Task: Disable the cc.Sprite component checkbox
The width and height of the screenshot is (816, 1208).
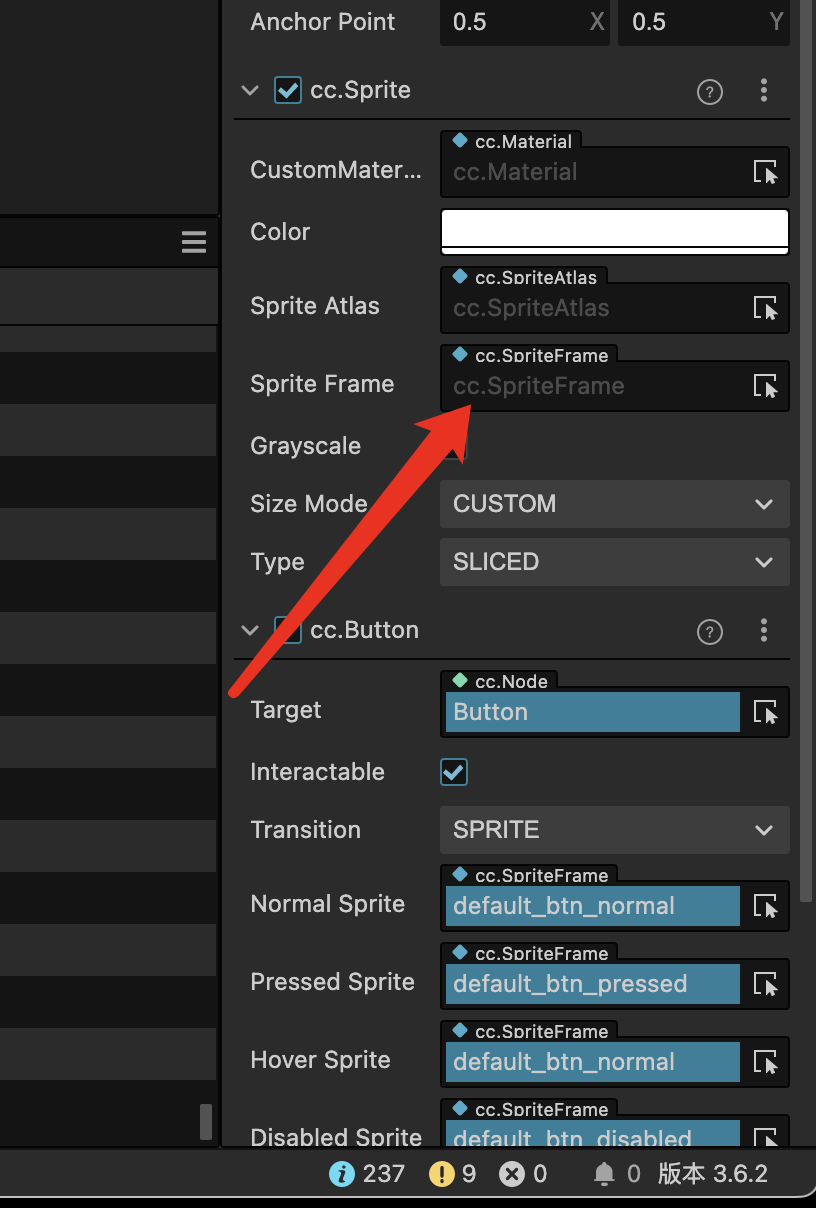Action: [288, 91]
